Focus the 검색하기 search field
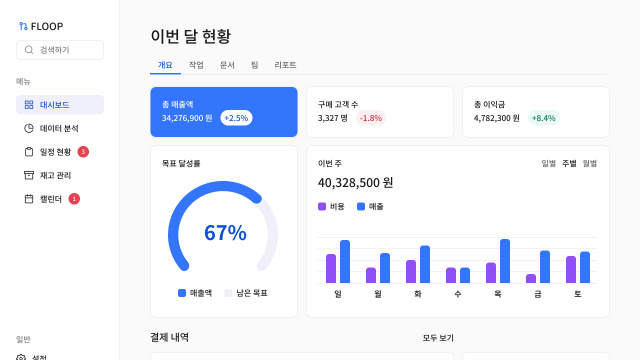This screenshot has height=360, width=640. [x=60, y=50]
